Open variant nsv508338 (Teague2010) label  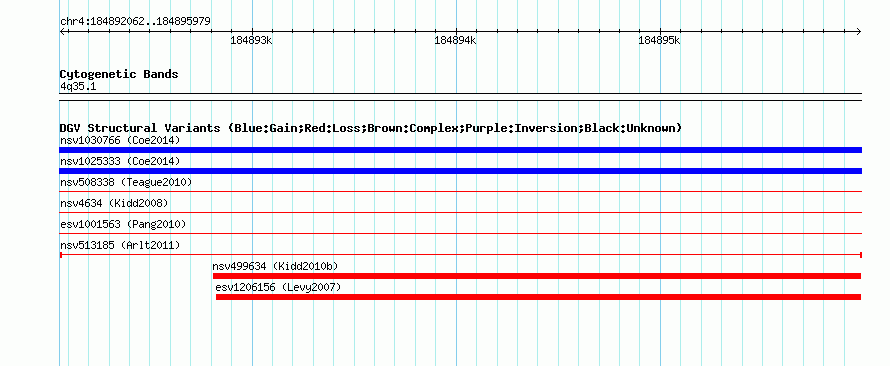pyautogui.click(x=126, y=182)
